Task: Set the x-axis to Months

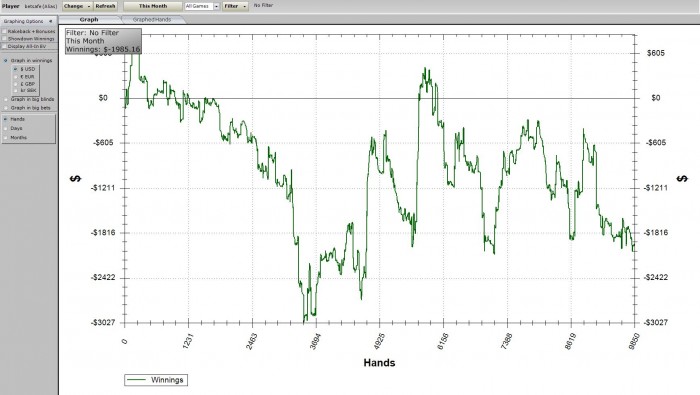Action: 6,138
